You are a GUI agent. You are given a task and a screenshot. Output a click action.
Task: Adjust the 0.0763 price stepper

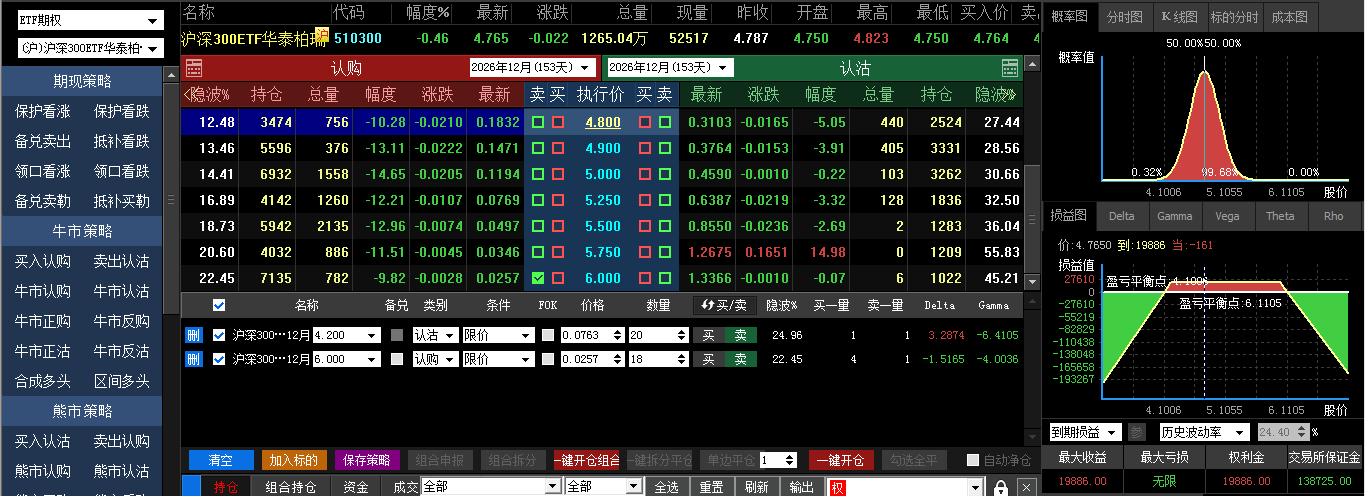pos(617,335)
